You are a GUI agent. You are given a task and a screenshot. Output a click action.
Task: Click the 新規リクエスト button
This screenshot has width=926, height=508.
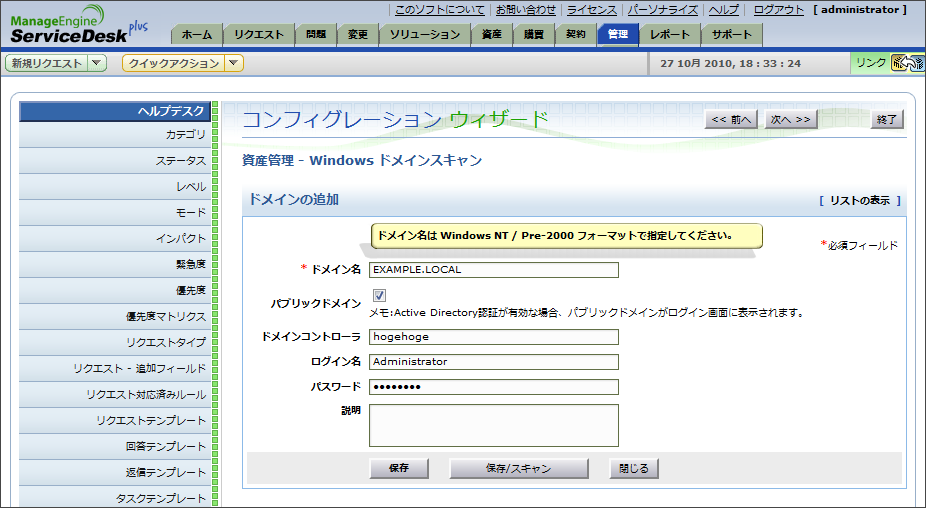[47, 63]
